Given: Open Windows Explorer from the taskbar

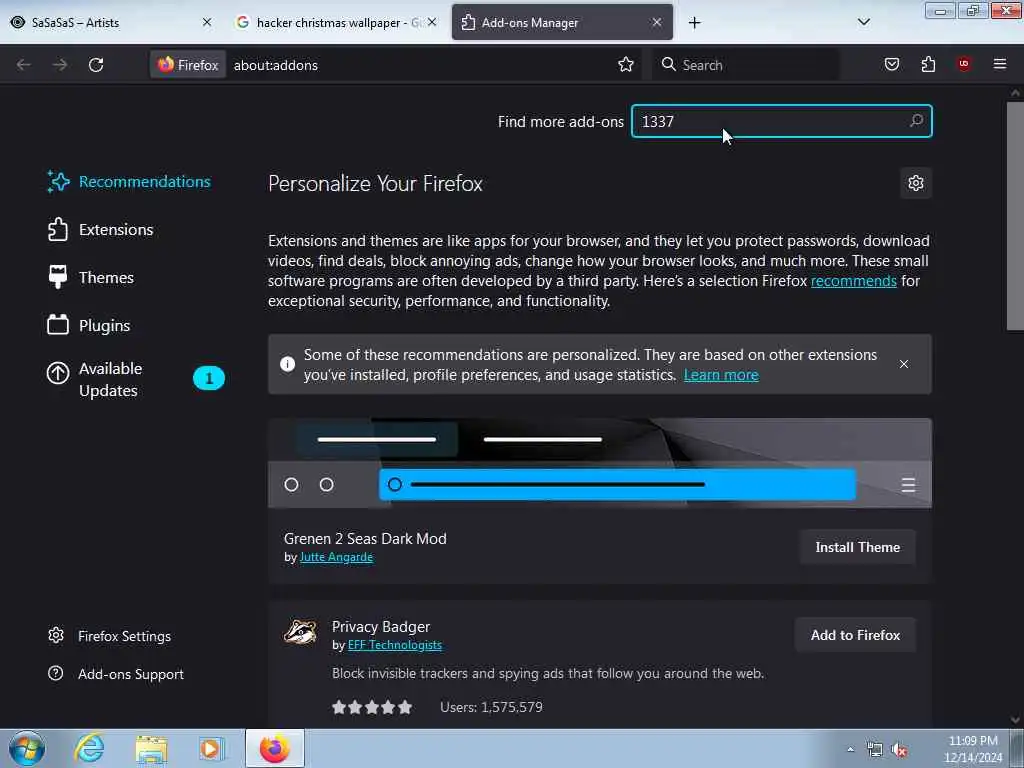Looking at the screenshot, I should [152, 748].
